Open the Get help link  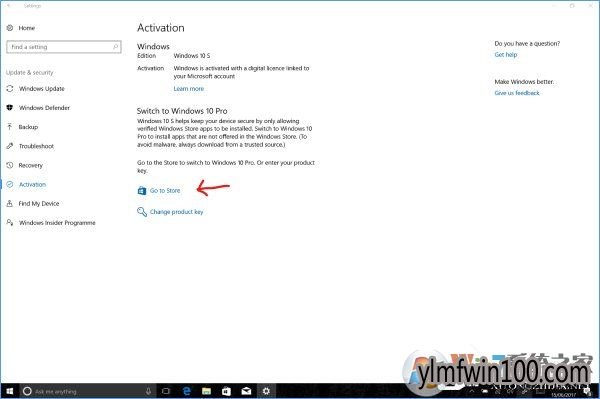click(x=505, y=55)
